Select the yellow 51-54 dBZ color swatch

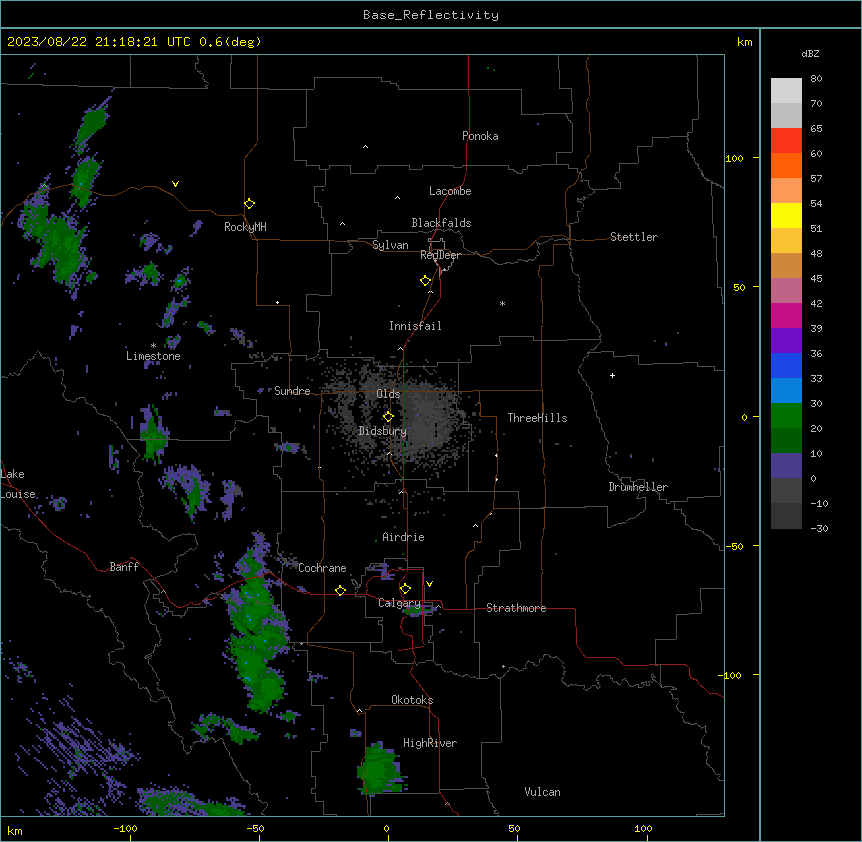[x=786, y=215]
